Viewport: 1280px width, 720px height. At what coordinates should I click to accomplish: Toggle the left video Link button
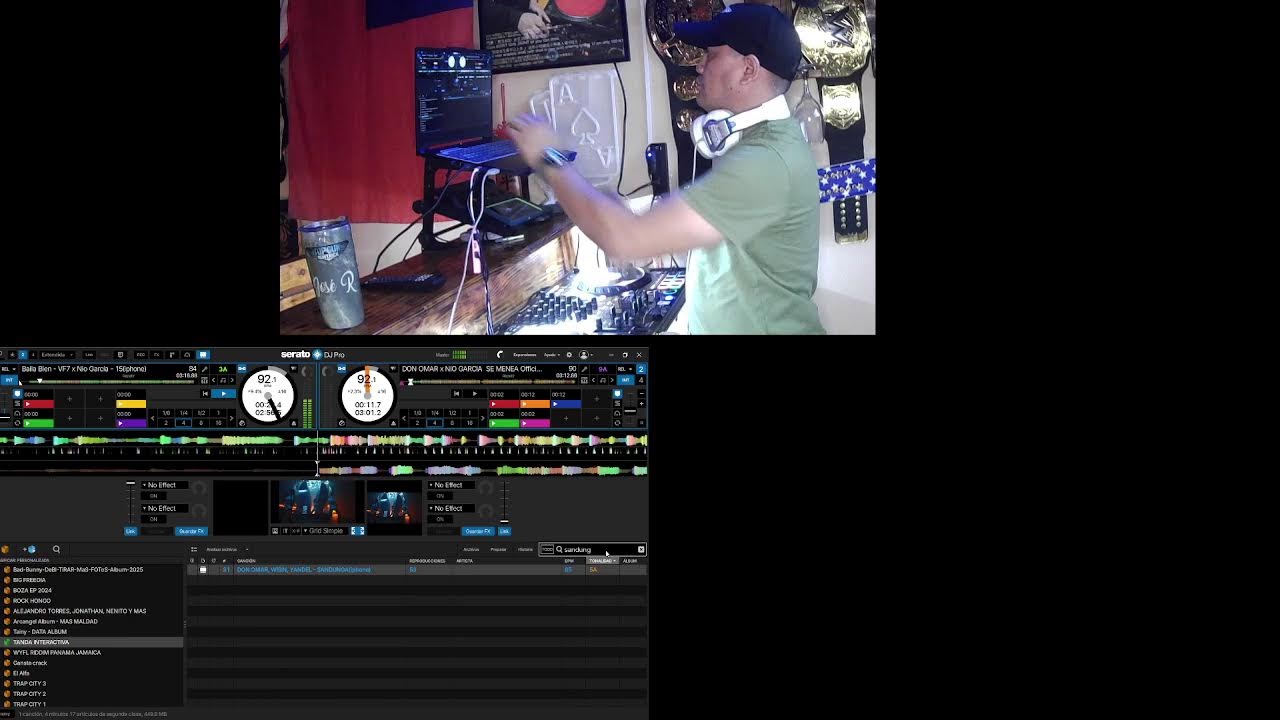[x=130, y=531]
